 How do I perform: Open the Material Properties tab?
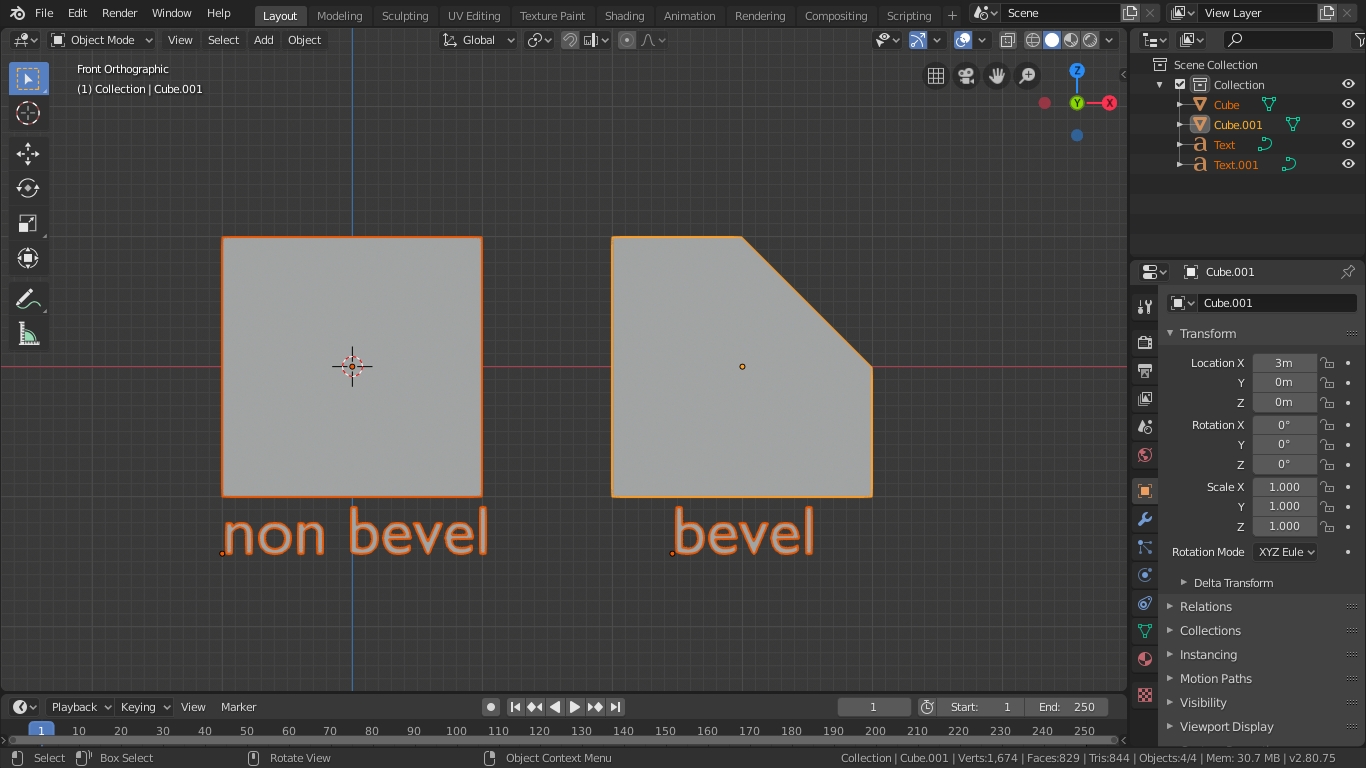[x=1144, y=659]
